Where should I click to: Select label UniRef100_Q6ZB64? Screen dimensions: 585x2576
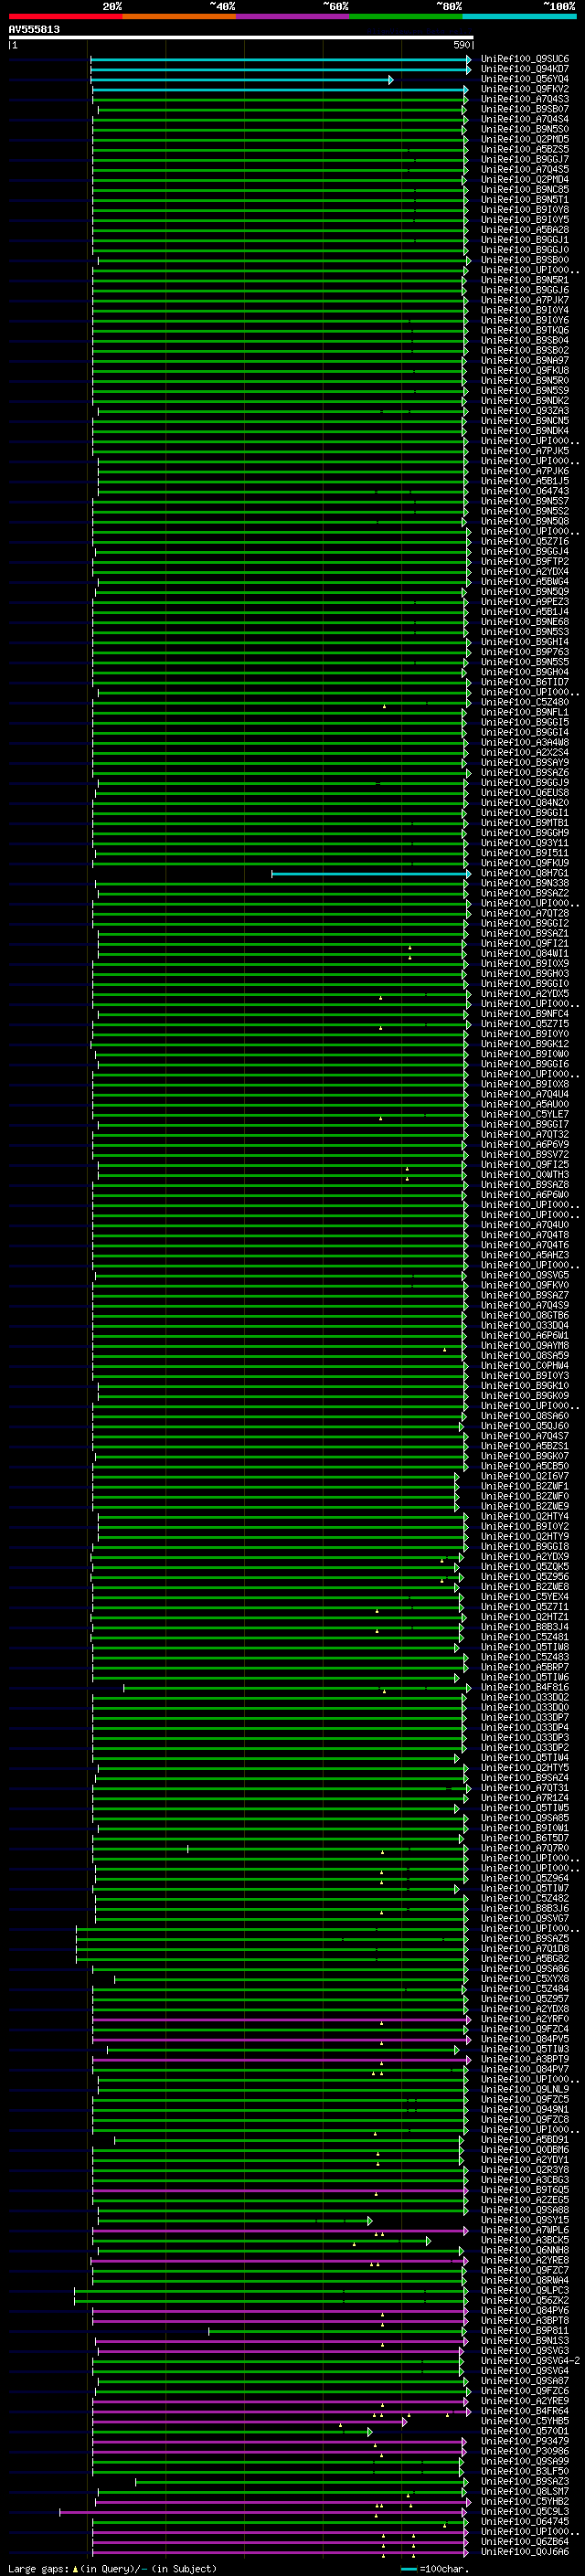(524, 2541)
